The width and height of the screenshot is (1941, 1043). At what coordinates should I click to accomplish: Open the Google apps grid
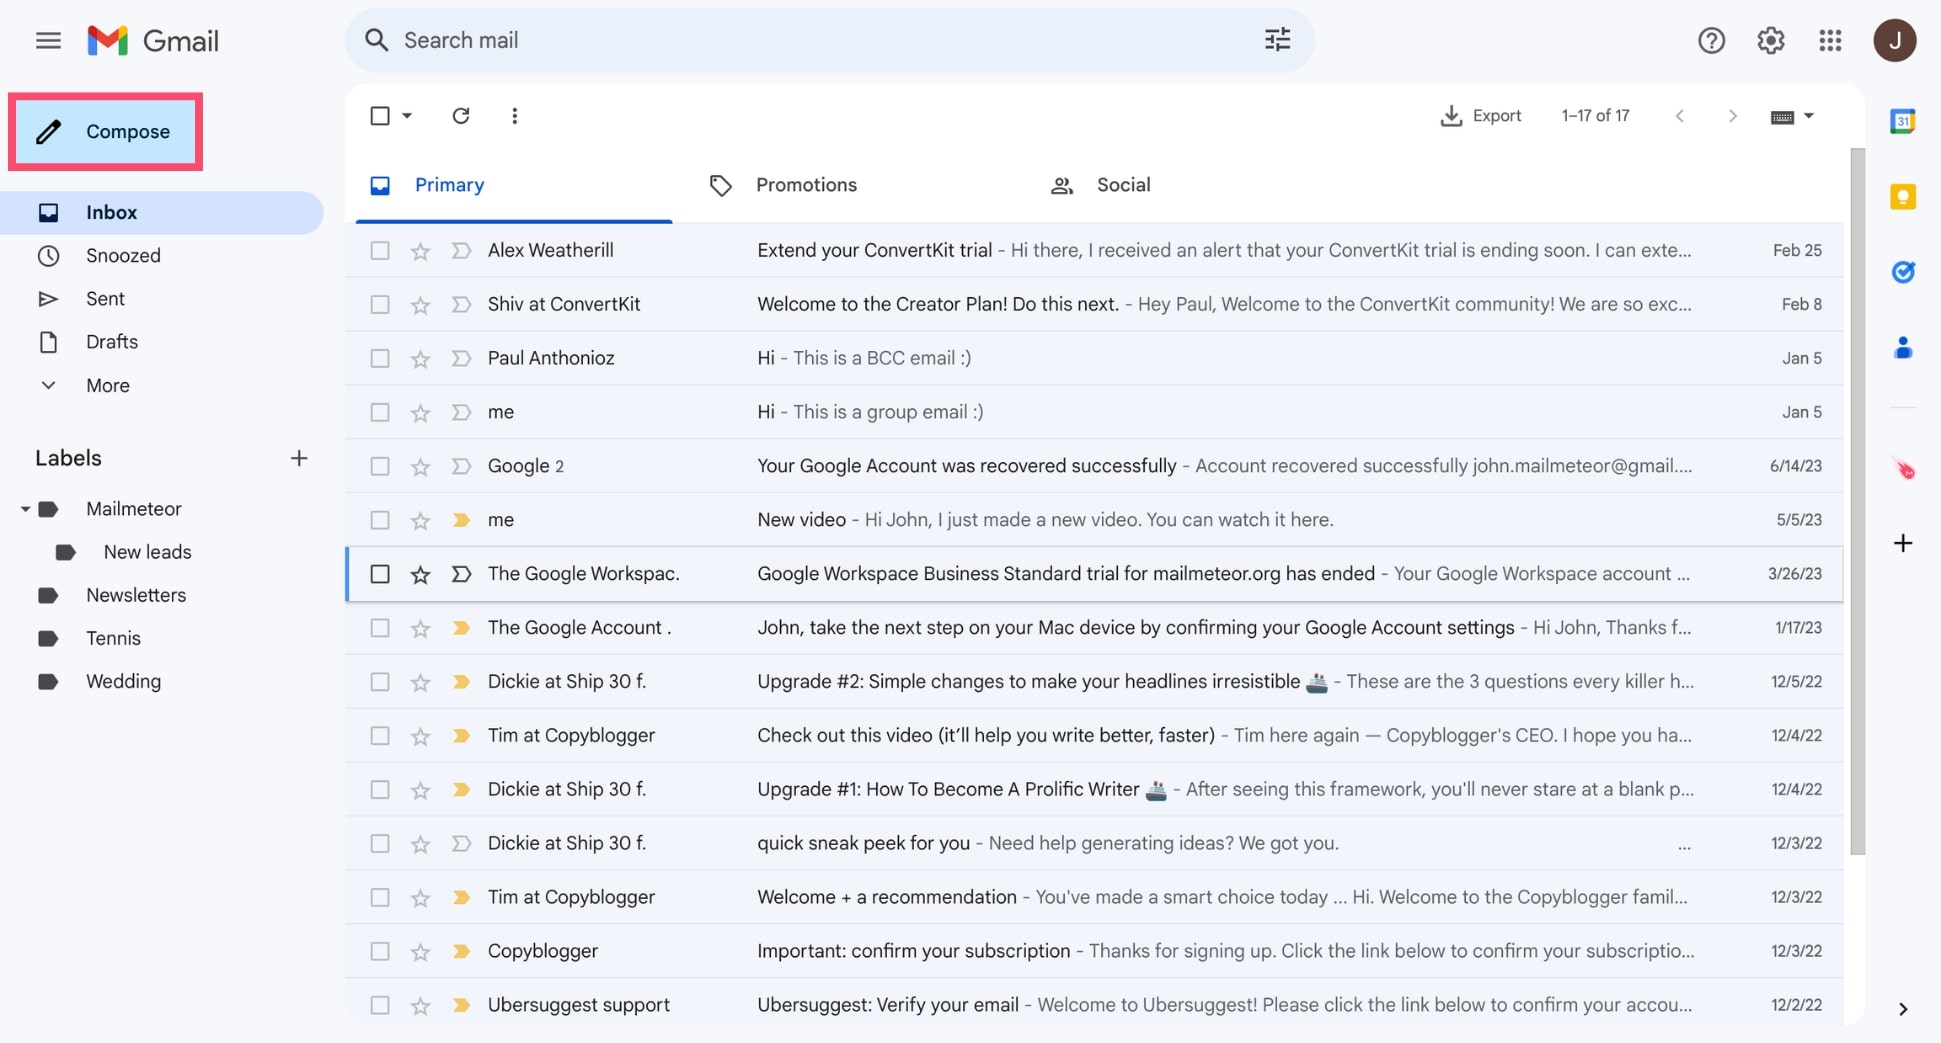[x=1830, y=40]
